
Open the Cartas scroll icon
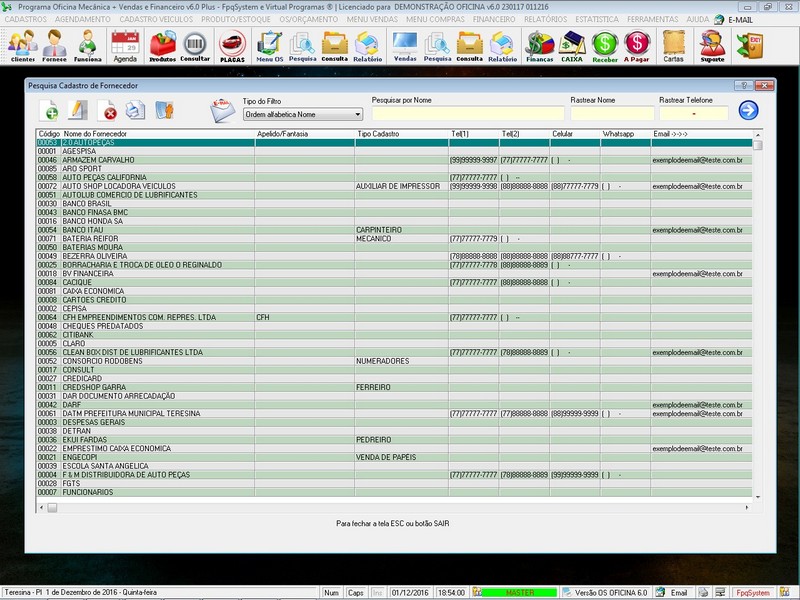click(673, 46)
